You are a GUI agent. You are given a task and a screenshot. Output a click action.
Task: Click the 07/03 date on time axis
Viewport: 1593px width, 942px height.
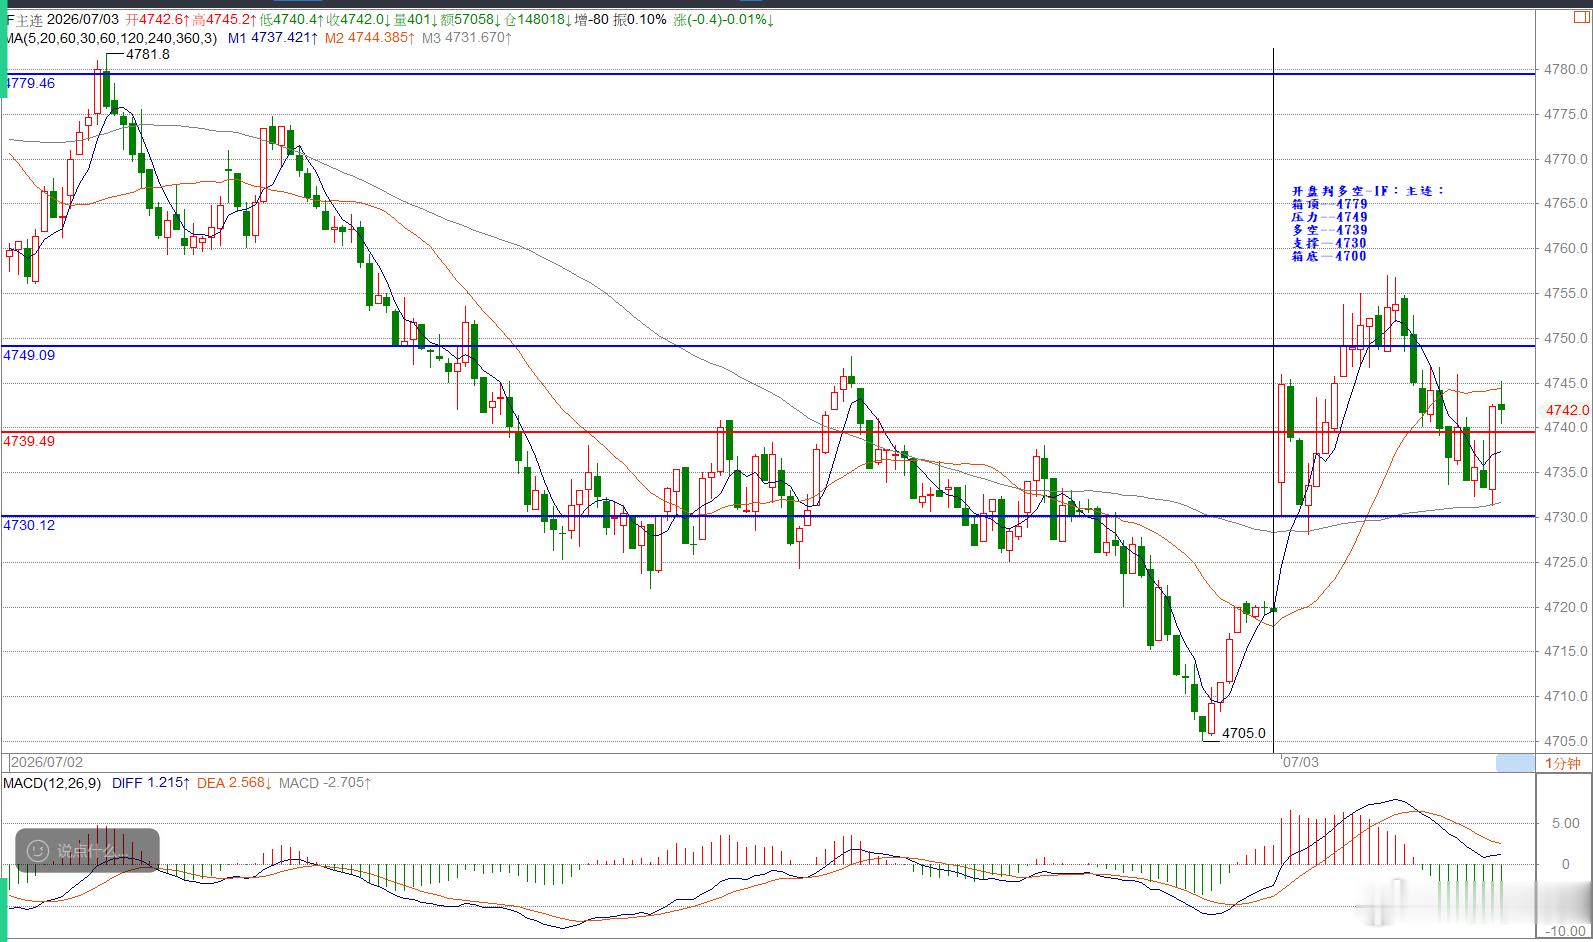[1300, 762]
